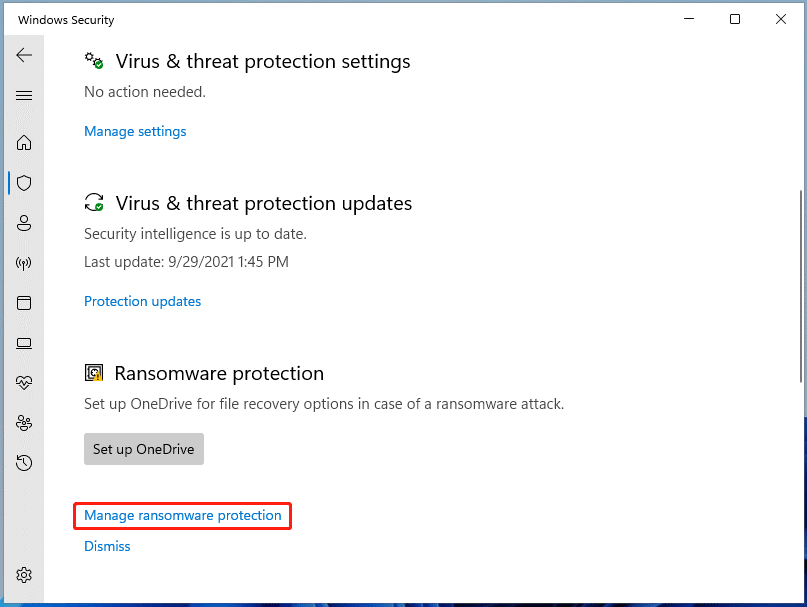807x607 pixels.
Task: Open Windows Security settings gear
Action: click(x=24, y=575)
